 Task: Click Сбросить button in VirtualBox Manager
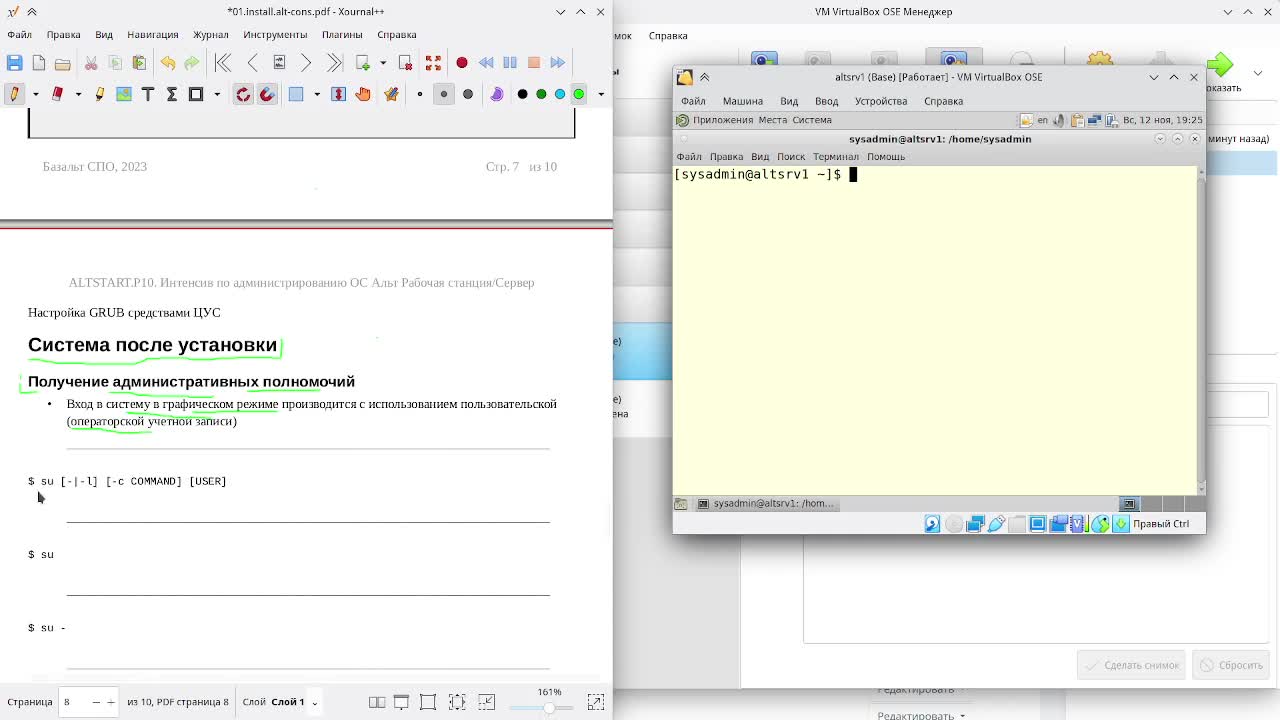pyautogui.click(x=1231, y=665)
